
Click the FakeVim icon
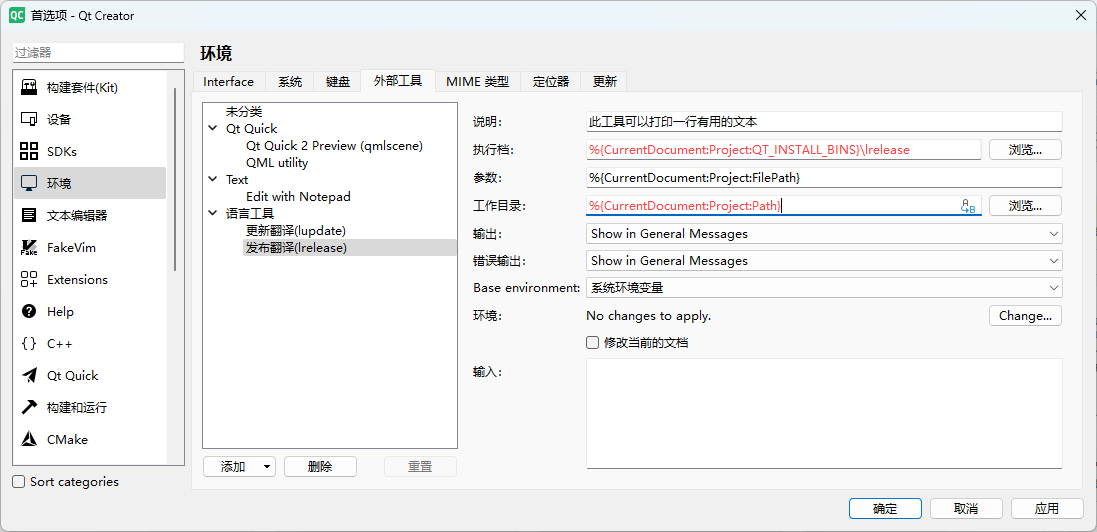tap(29, 247)
